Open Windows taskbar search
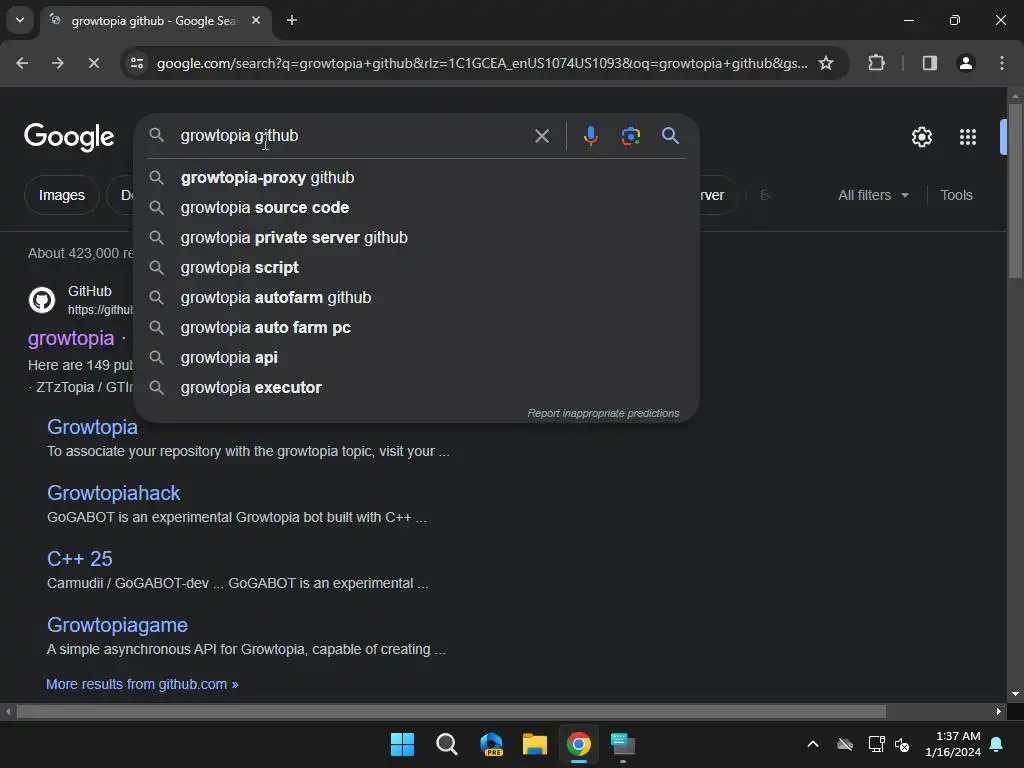This screenshot has height=768, width=1024. (447, 744)
